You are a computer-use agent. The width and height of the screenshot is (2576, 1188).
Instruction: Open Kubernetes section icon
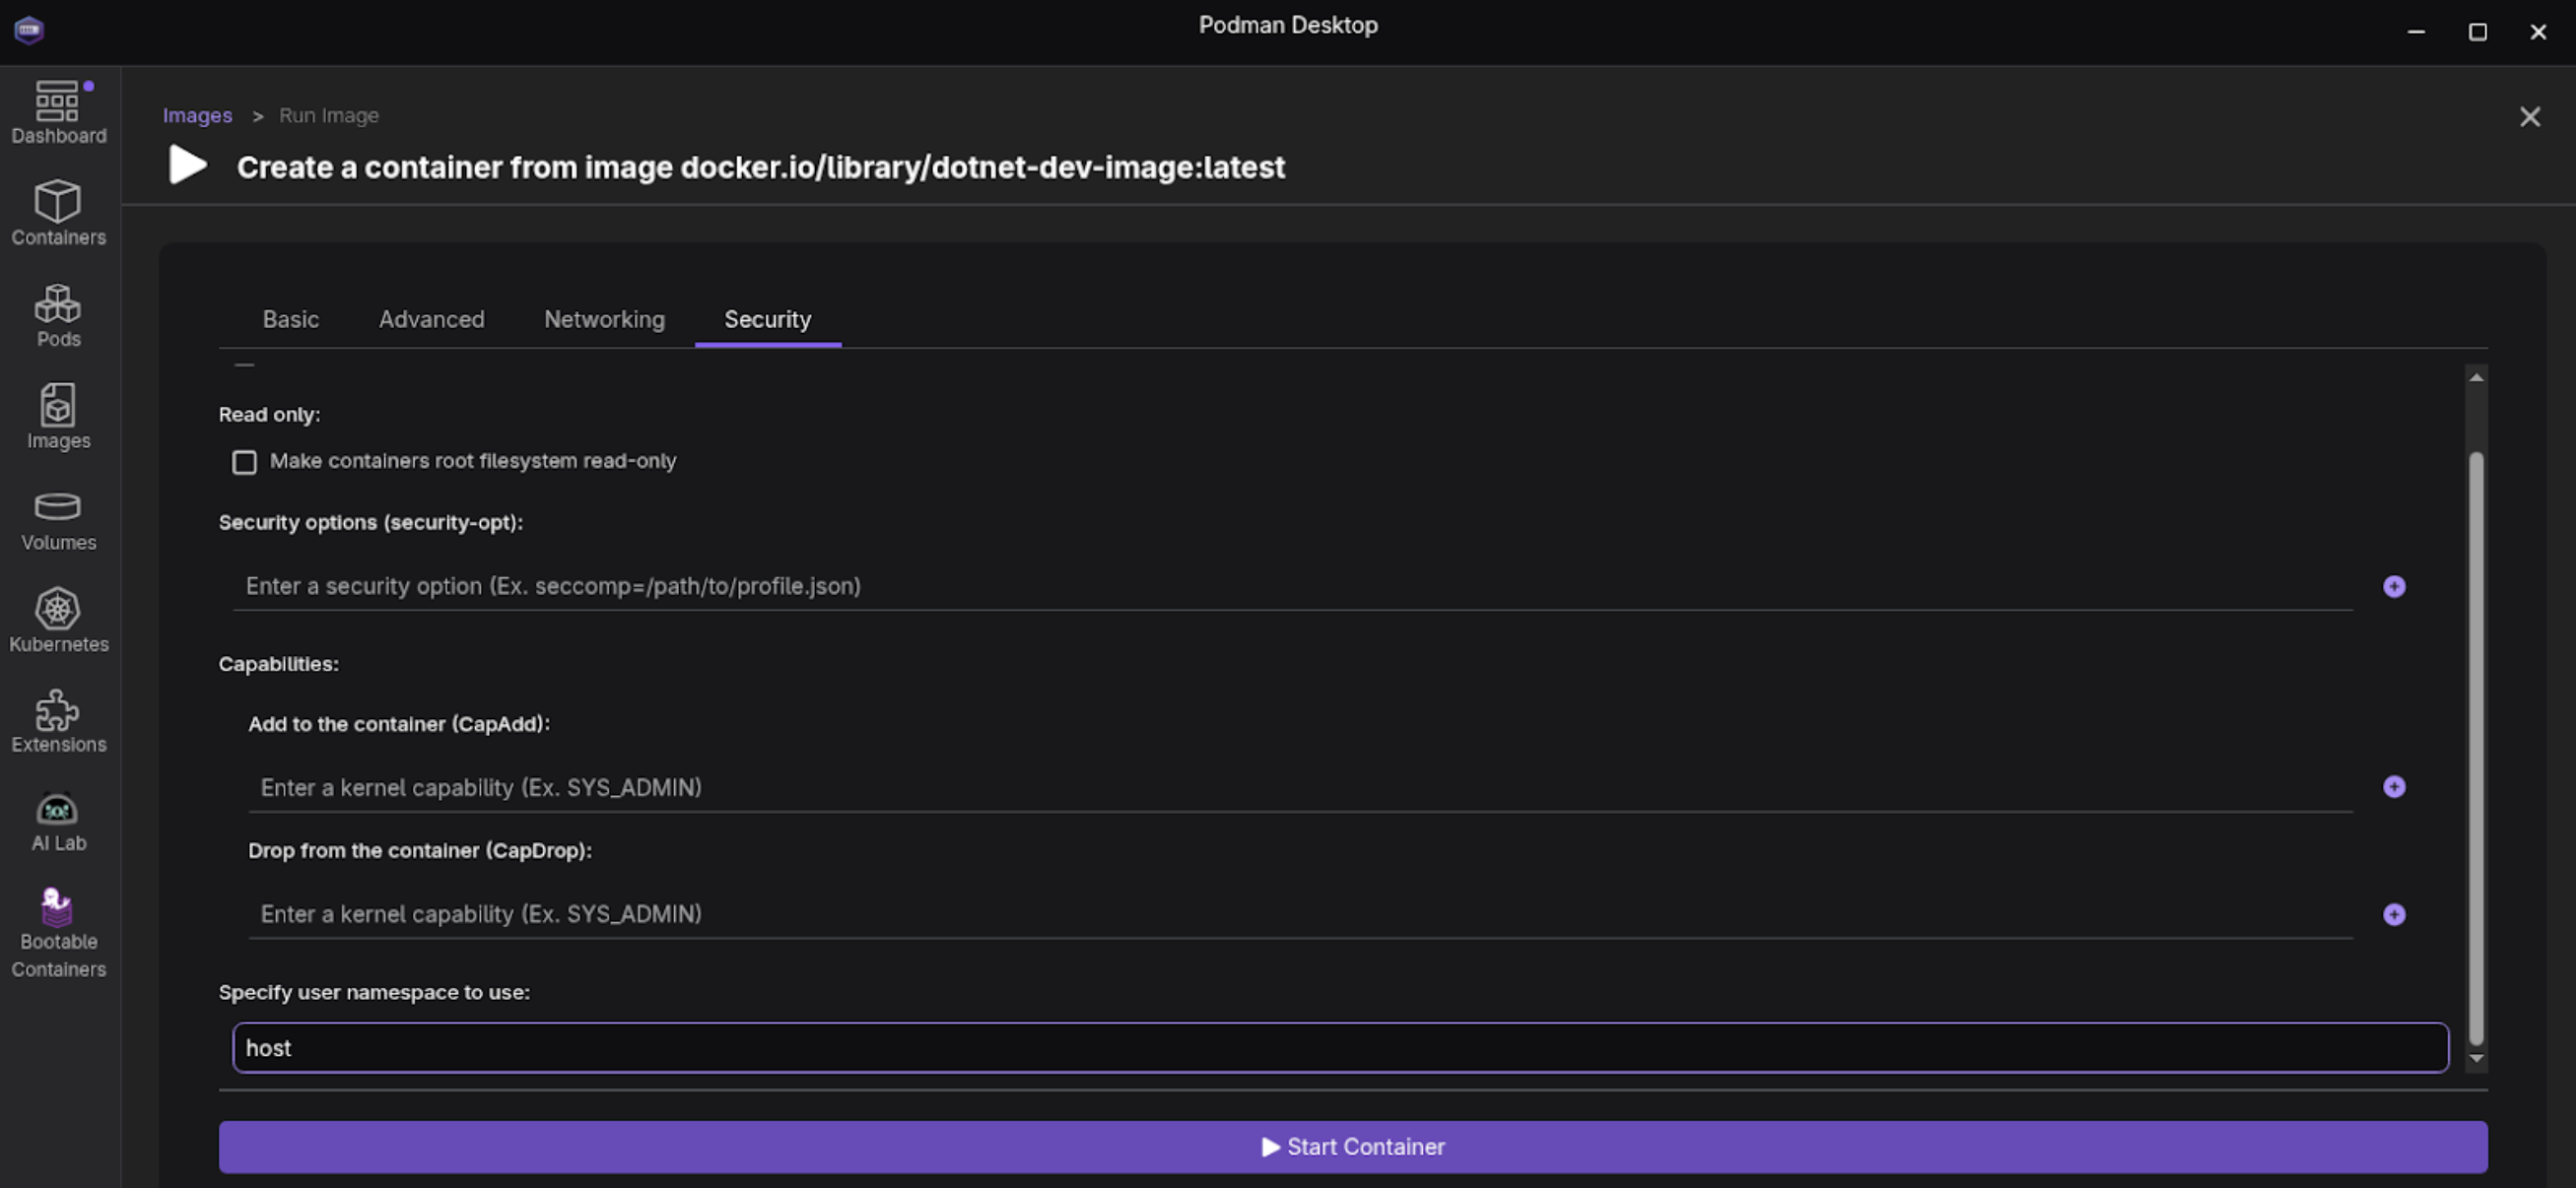click(58, 620)
